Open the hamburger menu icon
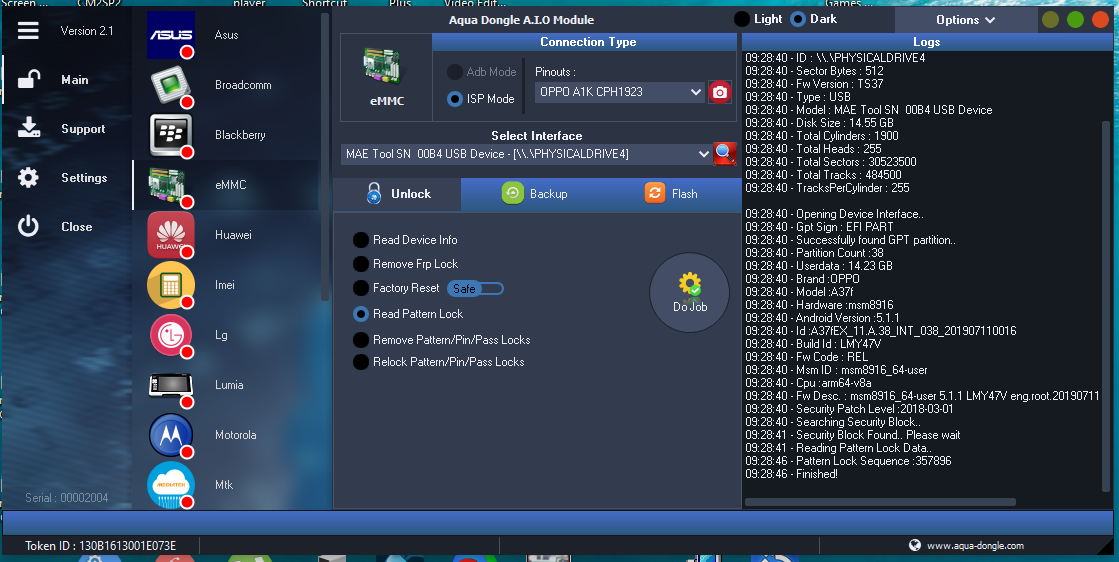 (29, 31)
